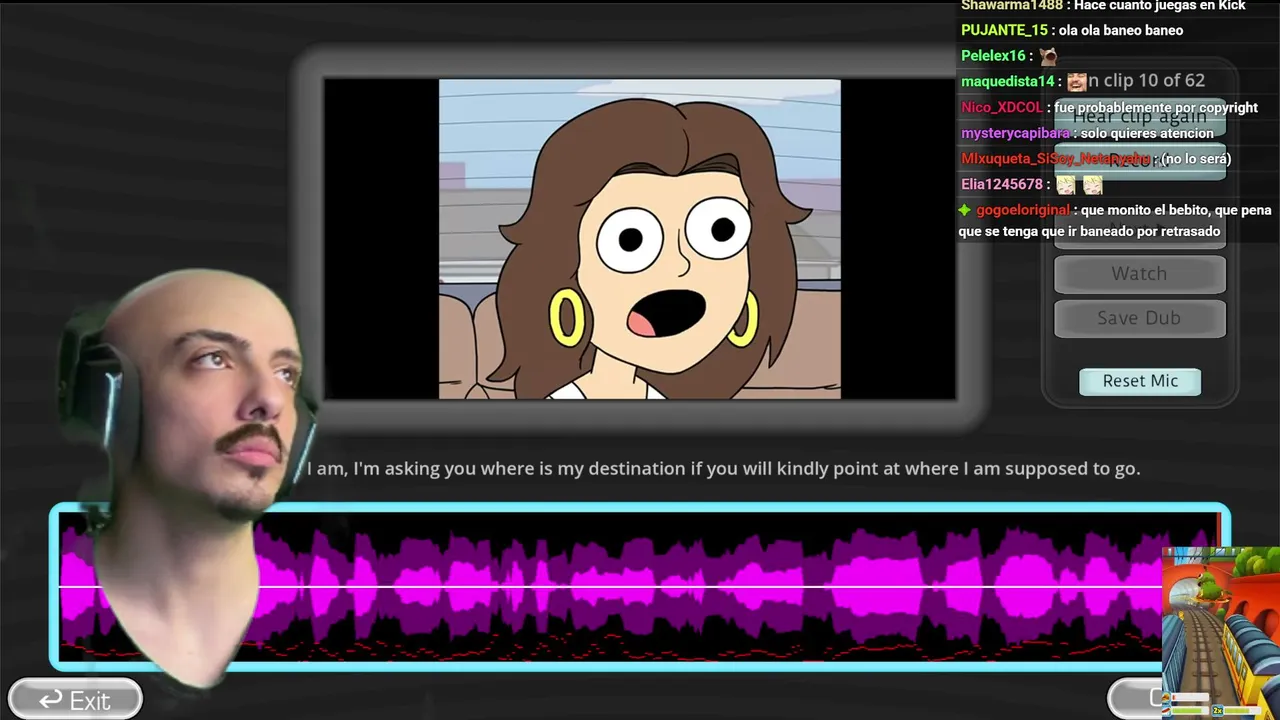Click the username maquedista14 in chat
The height and width of the screenshot is (720, 1280).
1008,82
